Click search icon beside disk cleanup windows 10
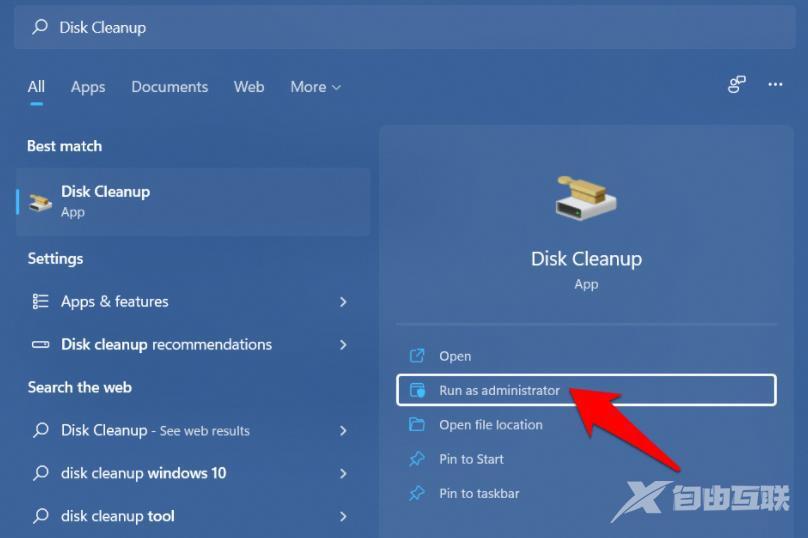Viewport: 808px width, 538px height. point(41,473)
